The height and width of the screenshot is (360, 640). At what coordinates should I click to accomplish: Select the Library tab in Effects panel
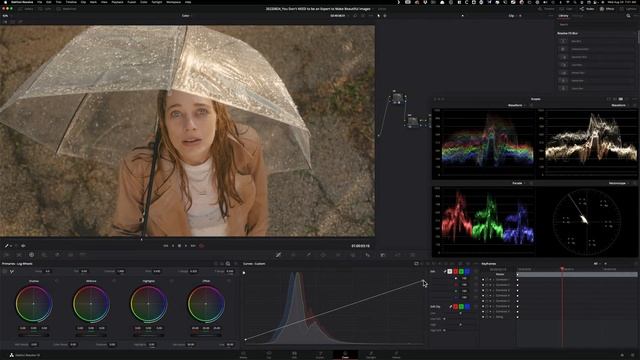(564, 16)
